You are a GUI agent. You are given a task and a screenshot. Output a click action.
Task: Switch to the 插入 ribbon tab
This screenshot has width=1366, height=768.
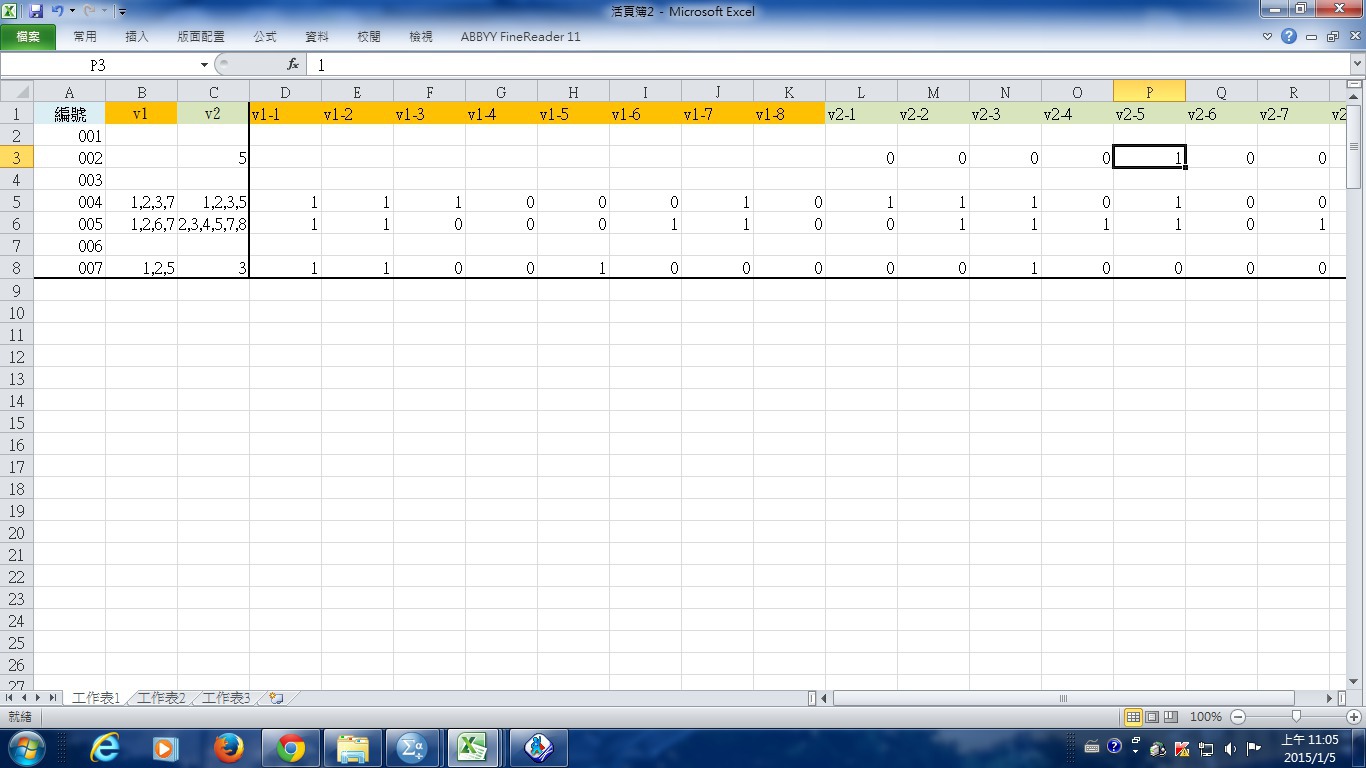[x=137, y=37]
